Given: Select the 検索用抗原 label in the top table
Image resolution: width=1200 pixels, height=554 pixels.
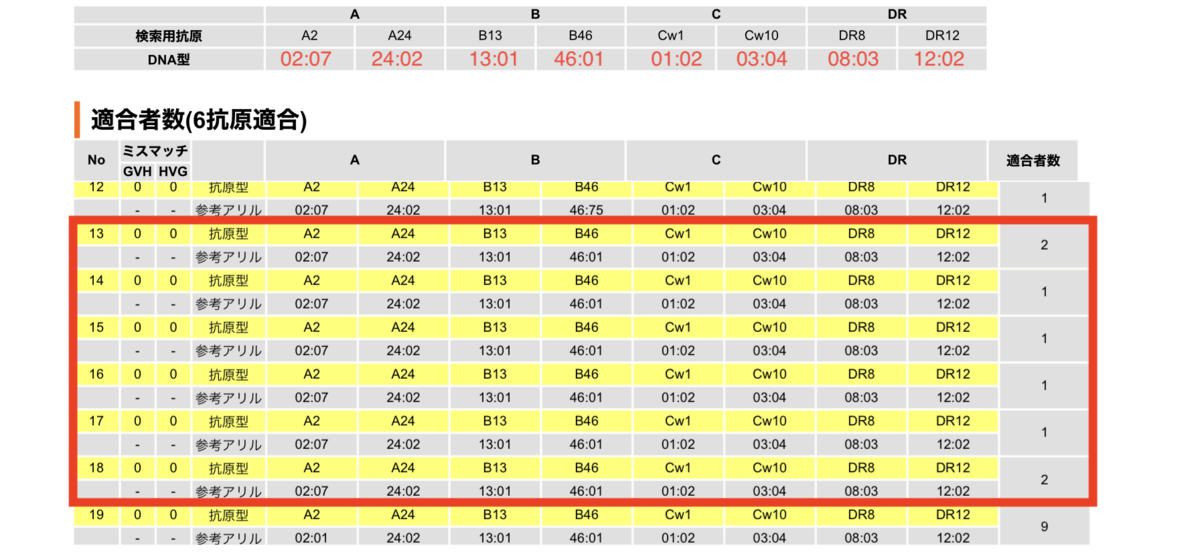Looking at the screenshot, I should [169, 36].
